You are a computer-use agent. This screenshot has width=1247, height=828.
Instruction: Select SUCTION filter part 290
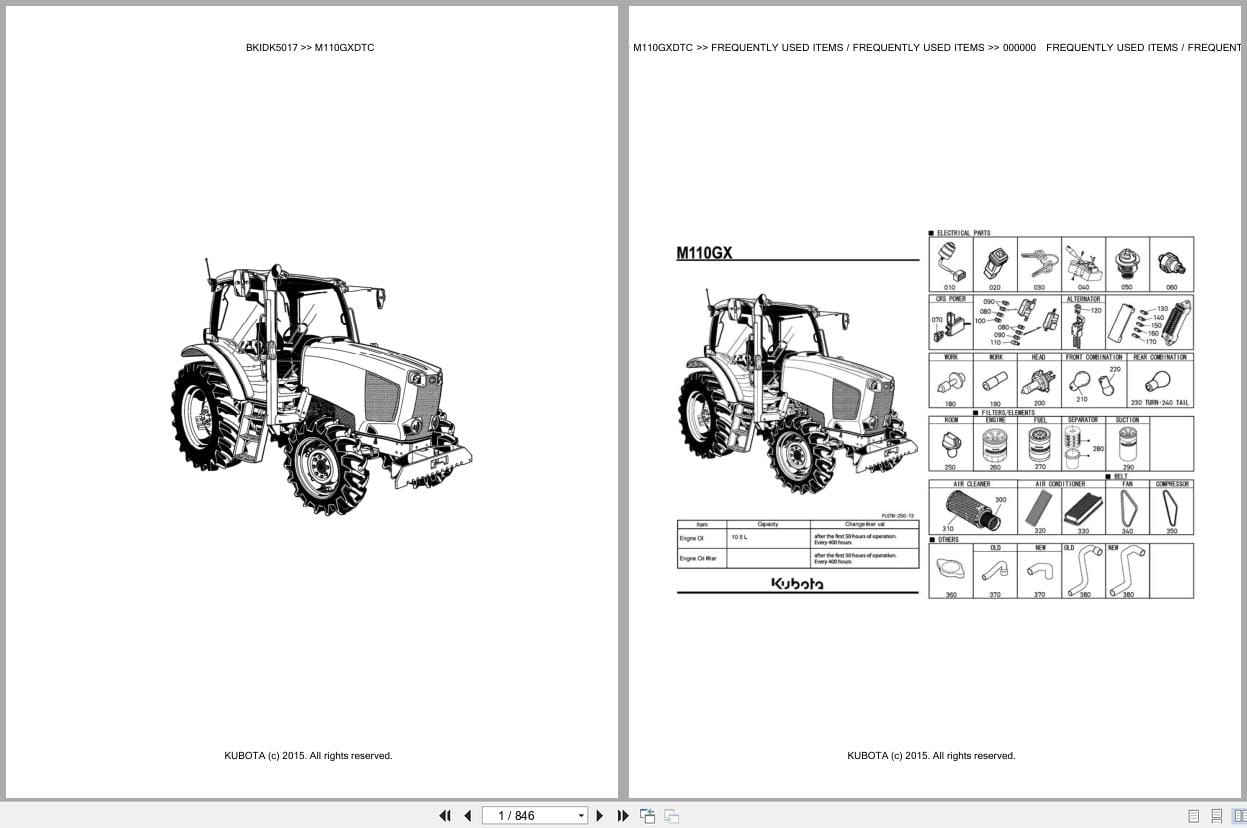click(1127, 446)
